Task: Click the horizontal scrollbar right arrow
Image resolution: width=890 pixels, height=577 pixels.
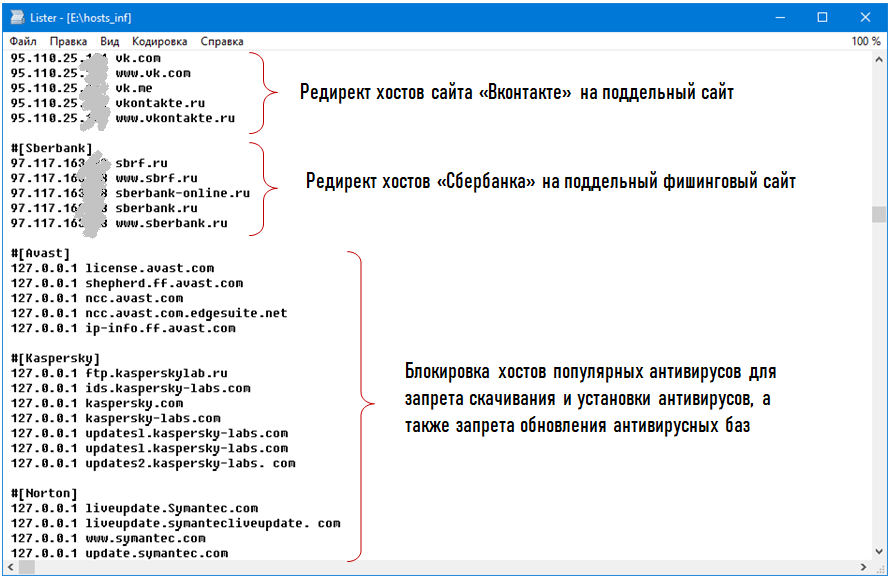Action: pos(863,567)
